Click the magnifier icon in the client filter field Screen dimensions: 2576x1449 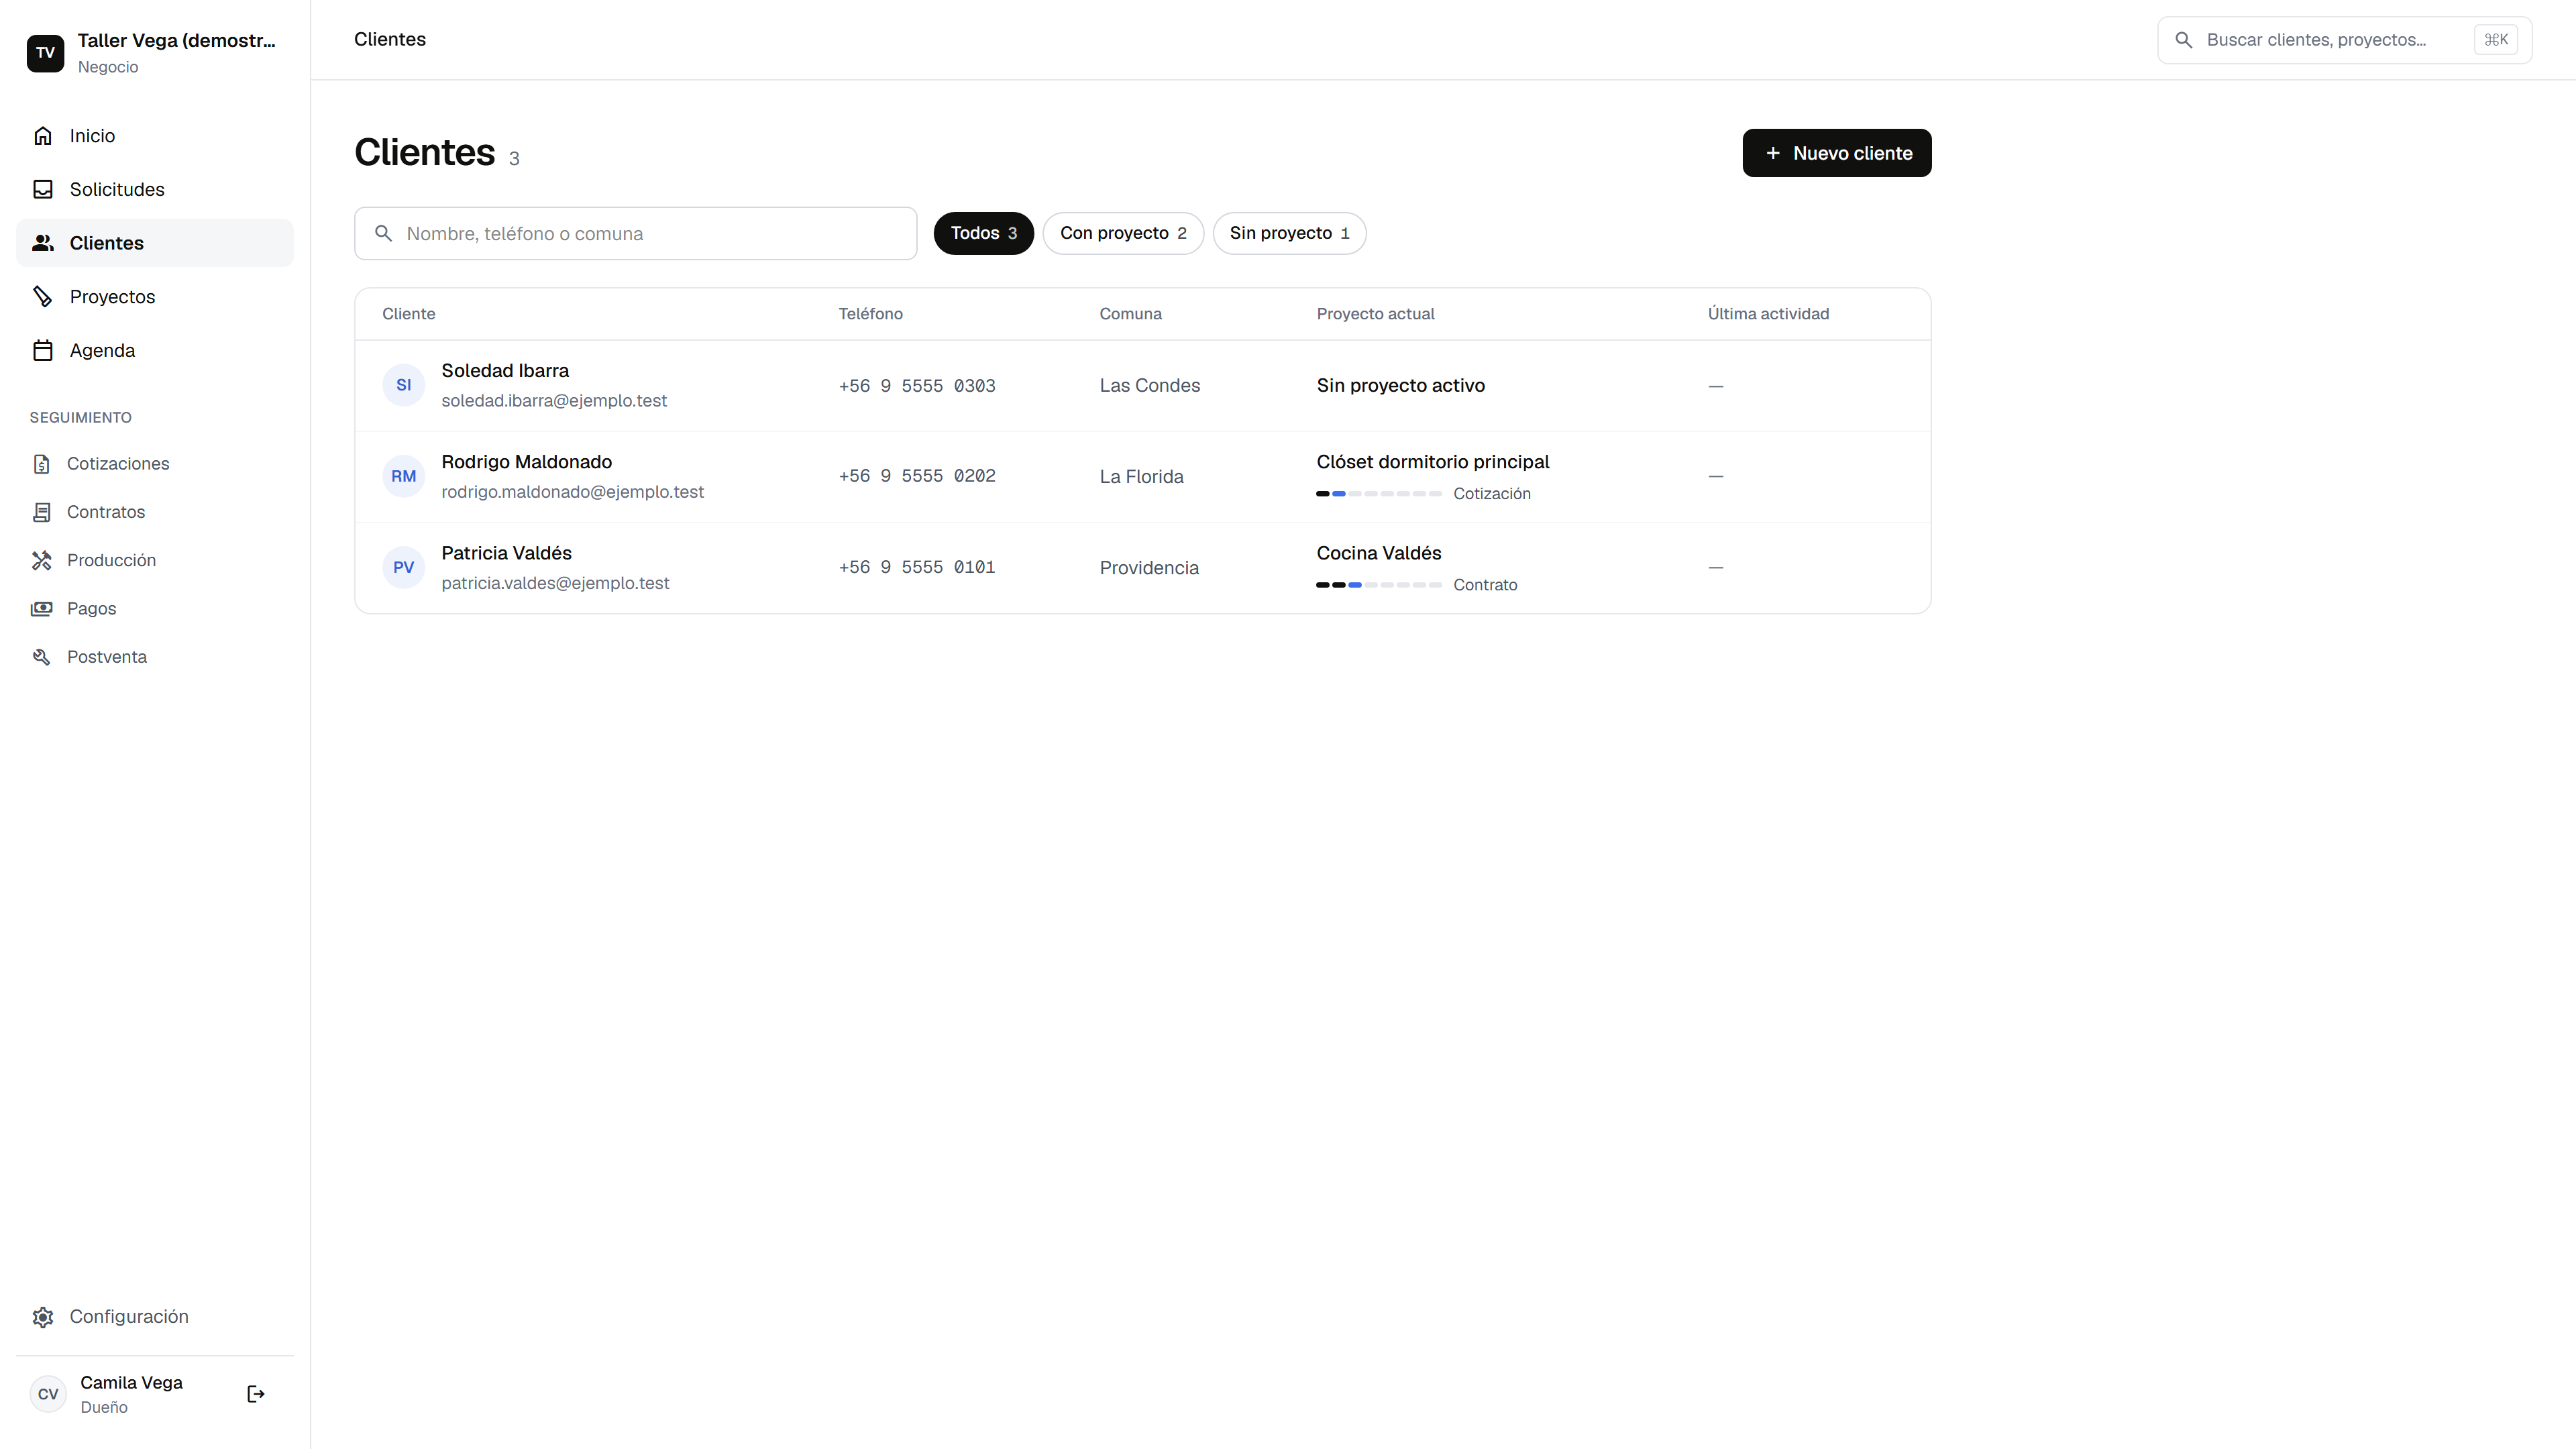coord(383,234)
